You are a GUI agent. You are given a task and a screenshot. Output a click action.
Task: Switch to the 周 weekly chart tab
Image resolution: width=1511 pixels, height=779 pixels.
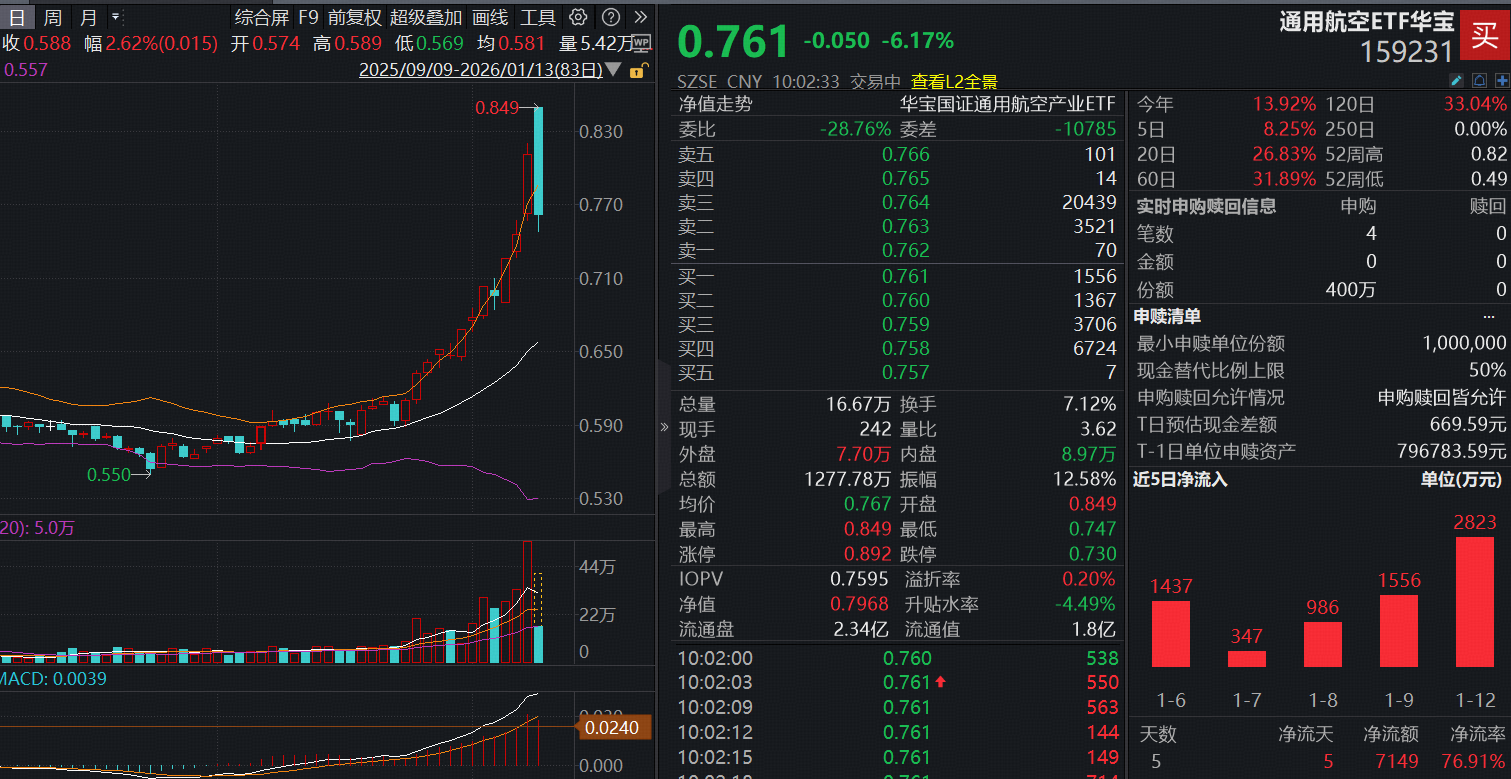(52, 17)
